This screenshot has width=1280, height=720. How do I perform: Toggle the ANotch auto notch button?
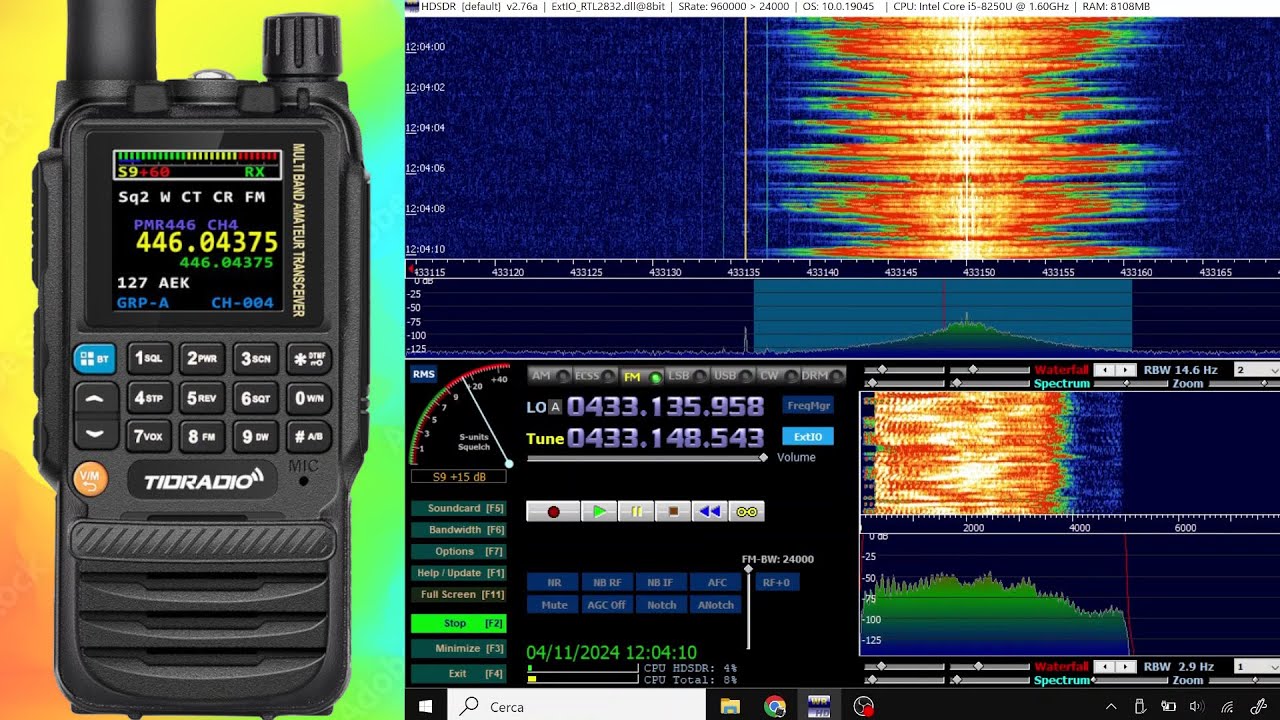[716, 604]
